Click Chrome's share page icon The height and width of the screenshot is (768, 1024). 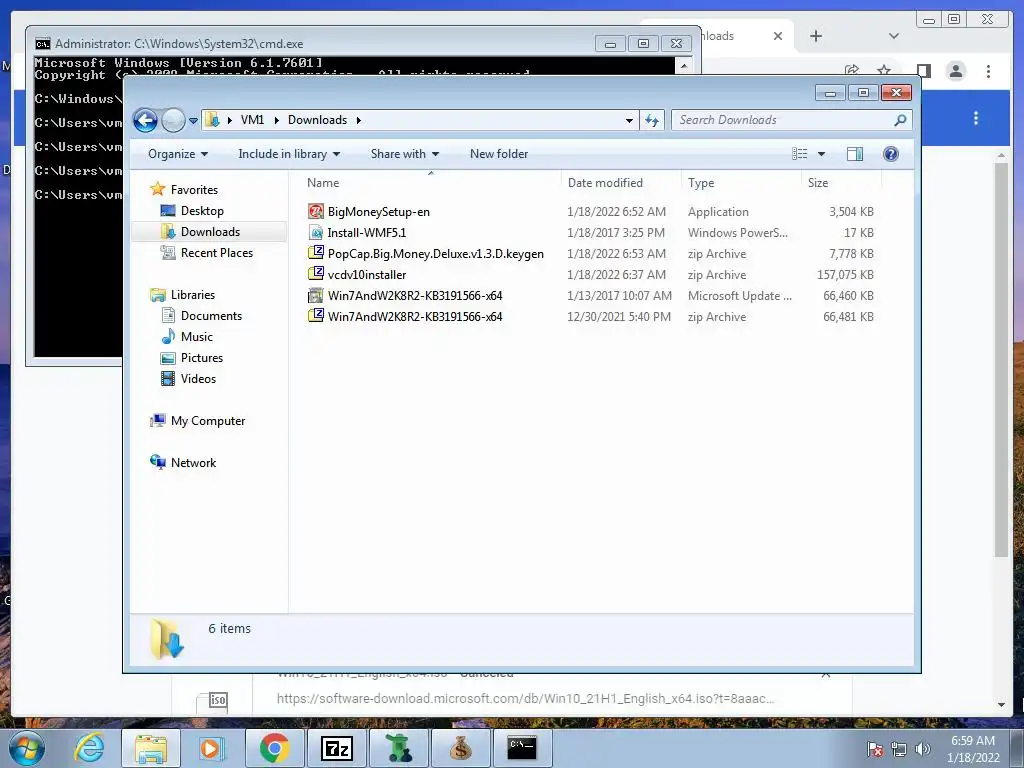point(851,71)
